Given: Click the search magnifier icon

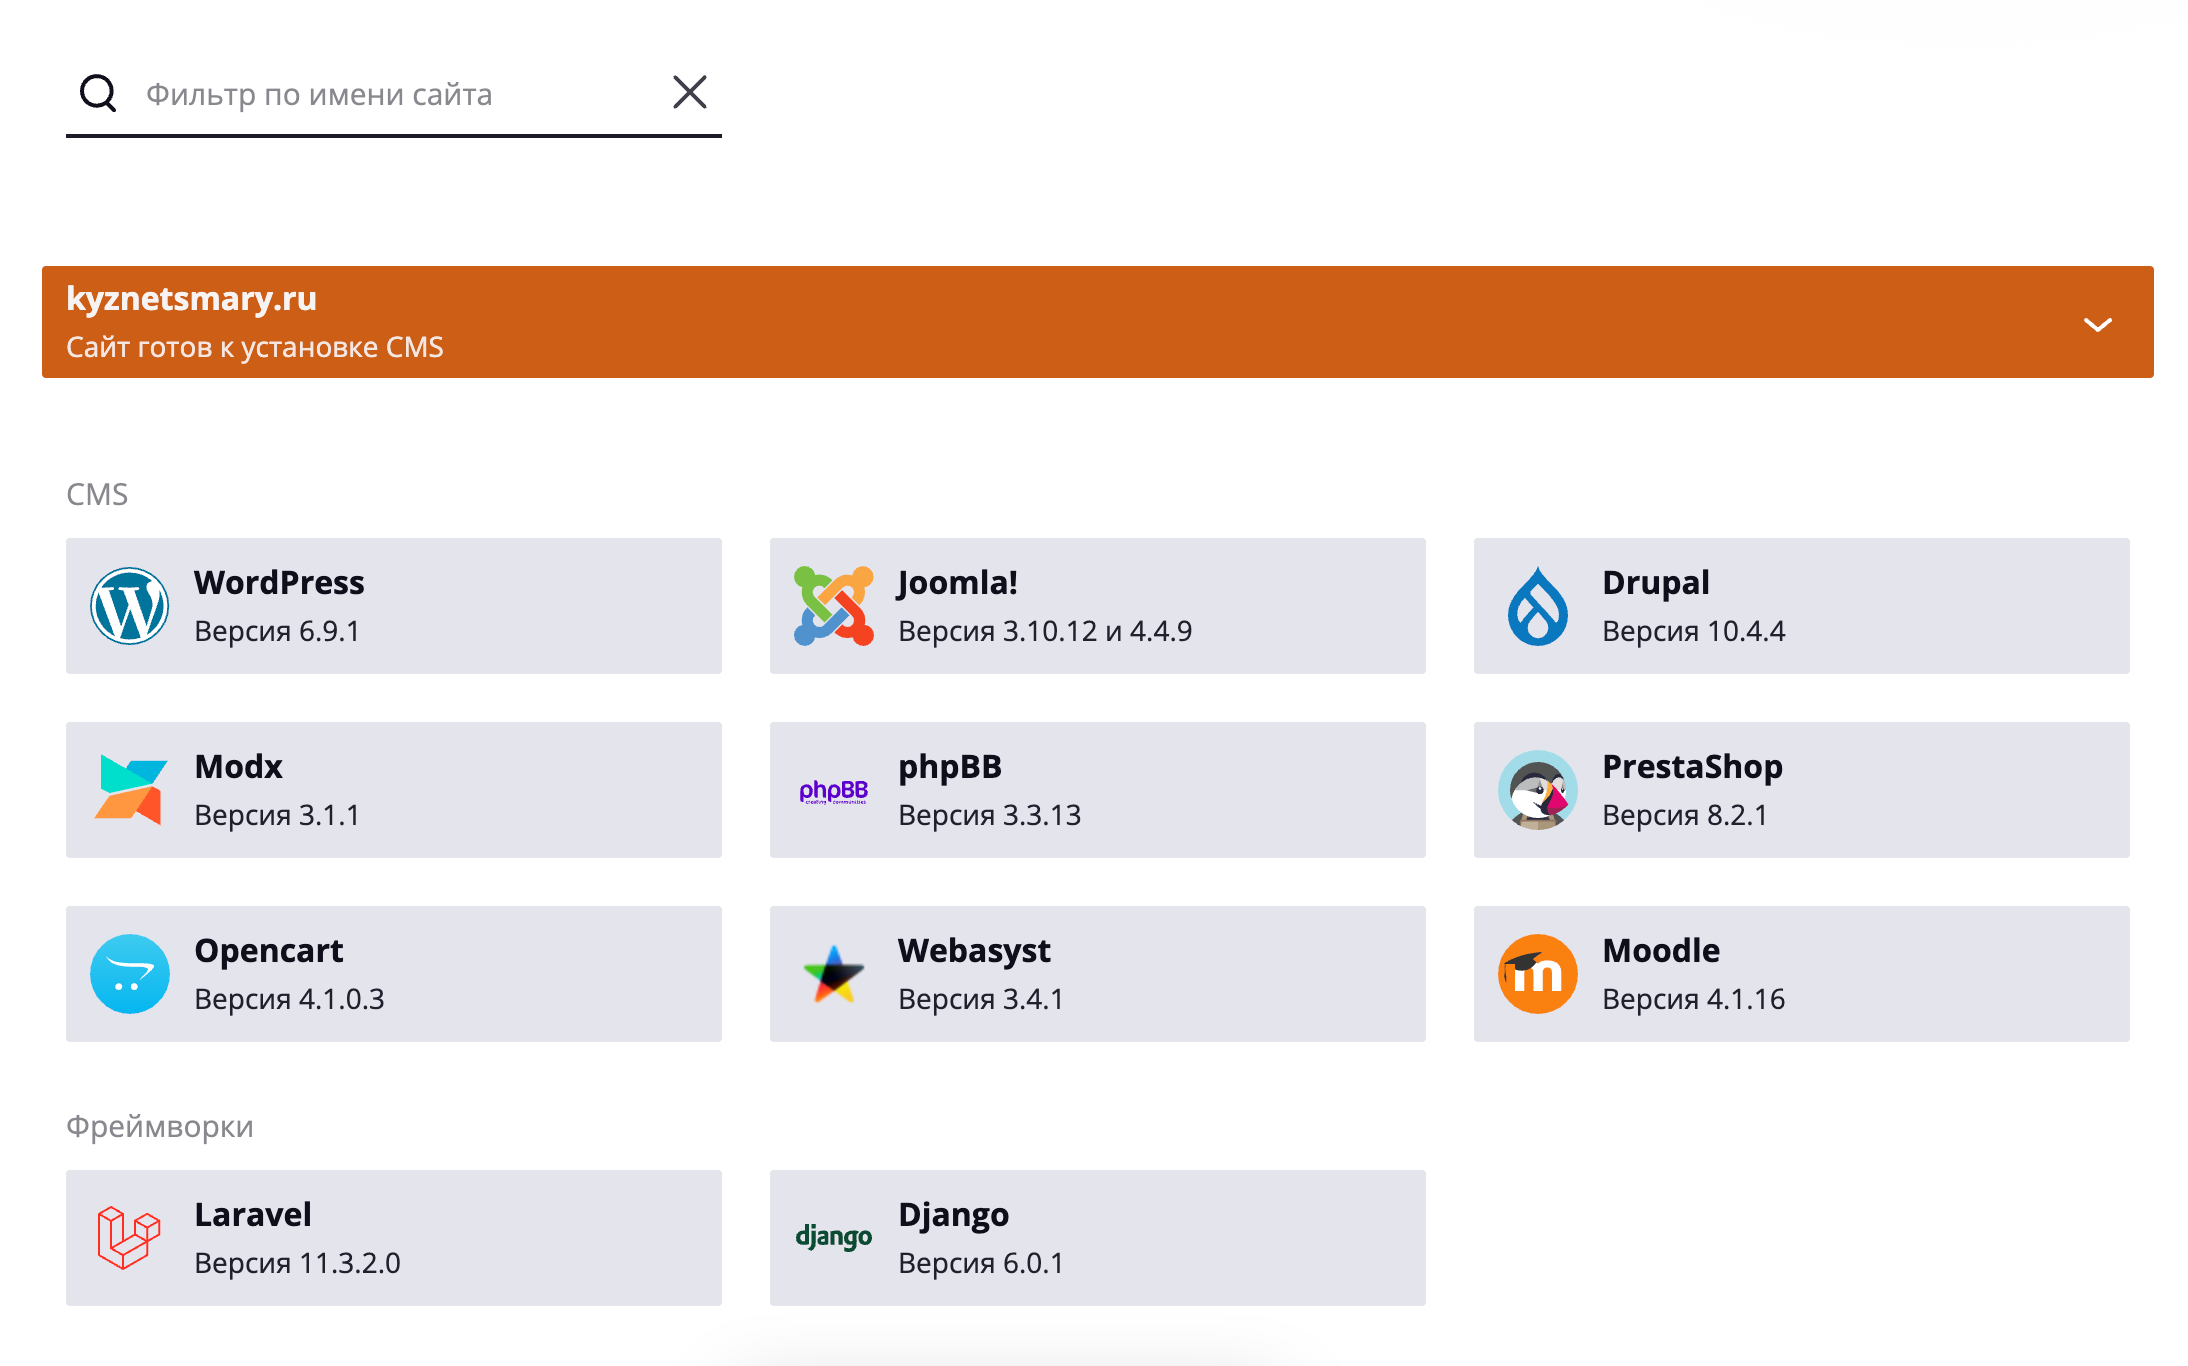Looking at the screenshot, I should pyautogui.click(x=98, y=93).
